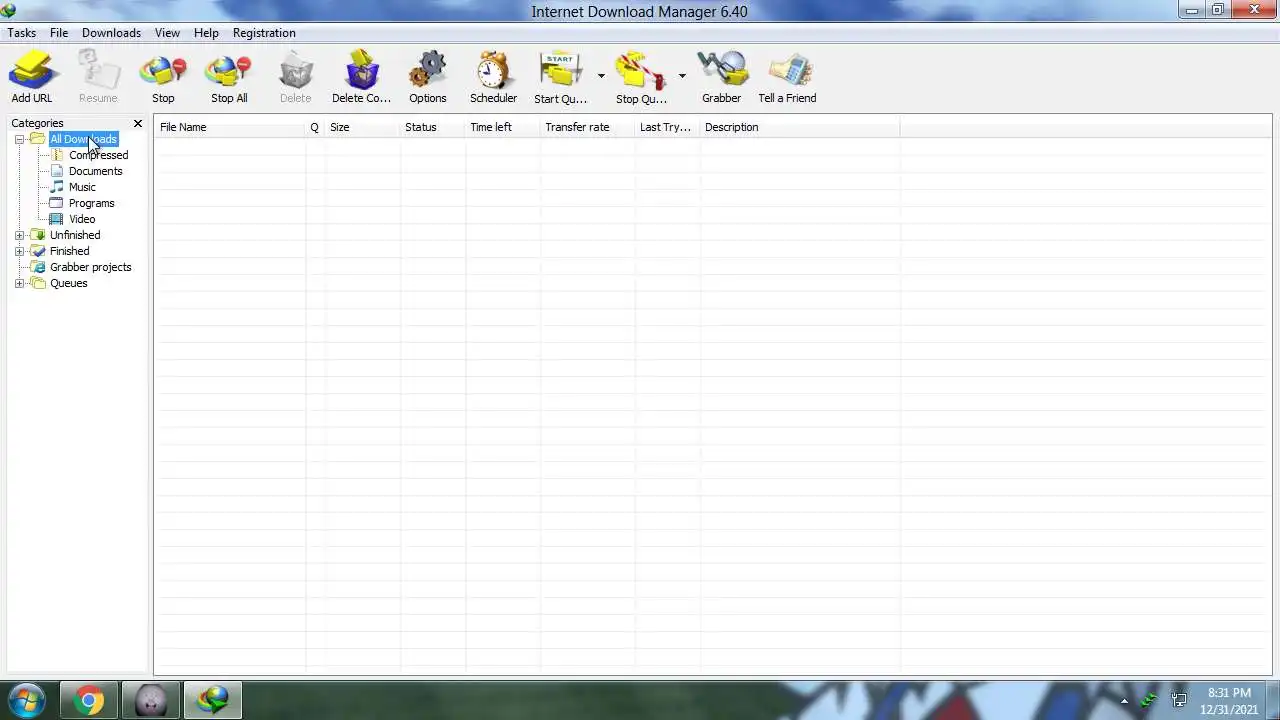The image size is (1280, 720).
Task: Open the View menu
Action: [x=167, y=33]
